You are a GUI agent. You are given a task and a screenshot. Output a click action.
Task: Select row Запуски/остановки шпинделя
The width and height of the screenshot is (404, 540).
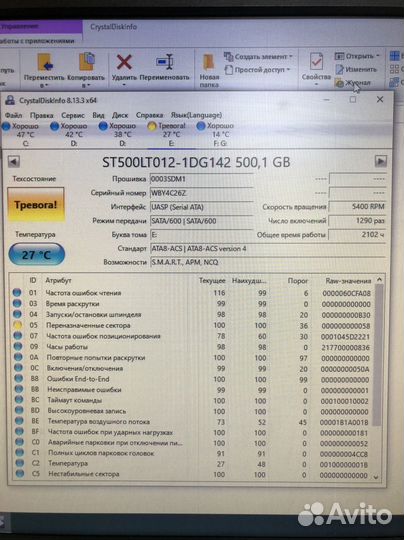192,314
